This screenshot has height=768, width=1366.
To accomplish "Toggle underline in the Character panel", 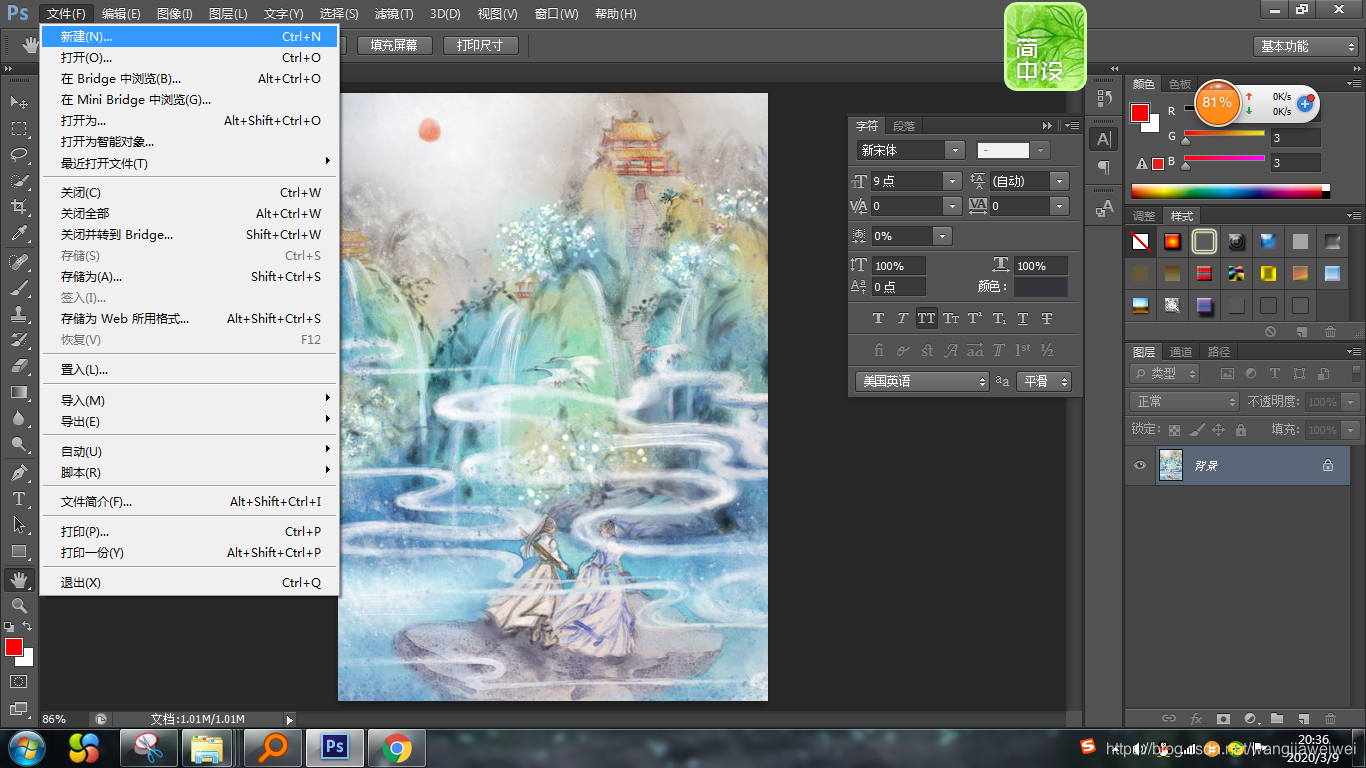I will tap(1023, 318).
